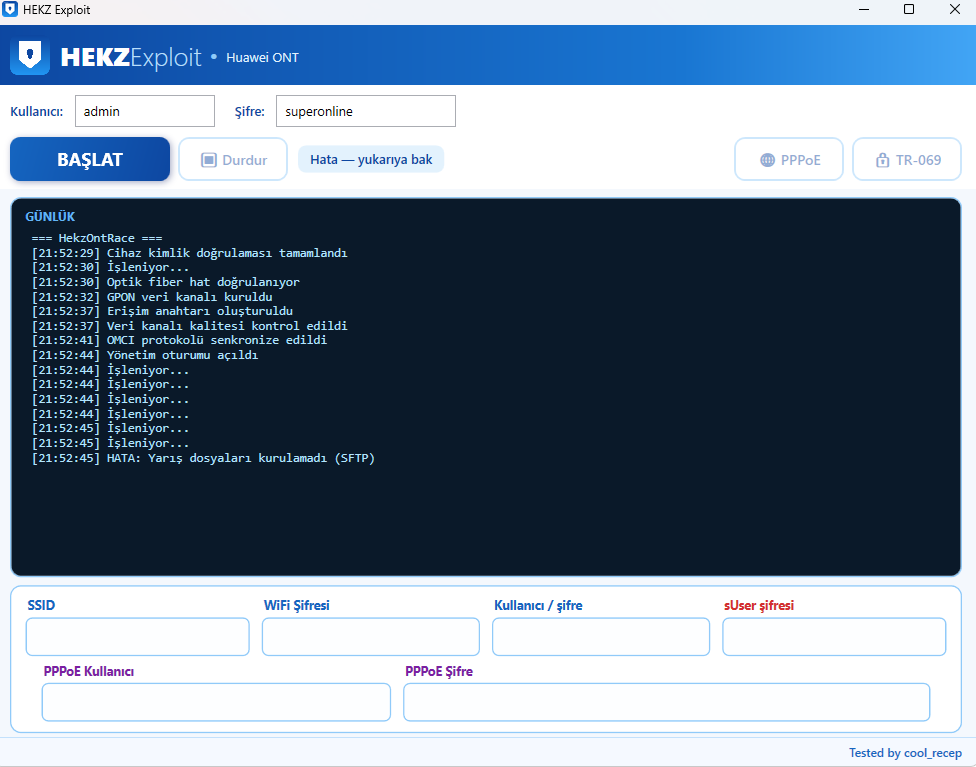
Task: Select the empty SSID output field
Action: [138, 637]
